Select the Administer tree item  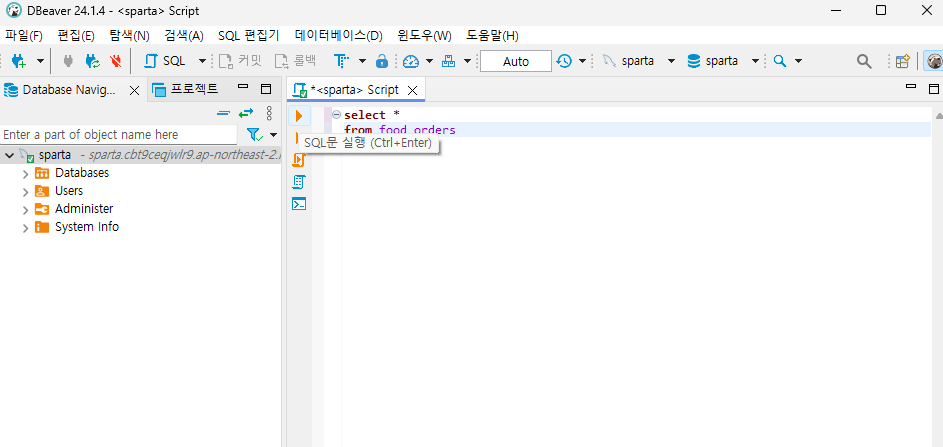[84, 209]
